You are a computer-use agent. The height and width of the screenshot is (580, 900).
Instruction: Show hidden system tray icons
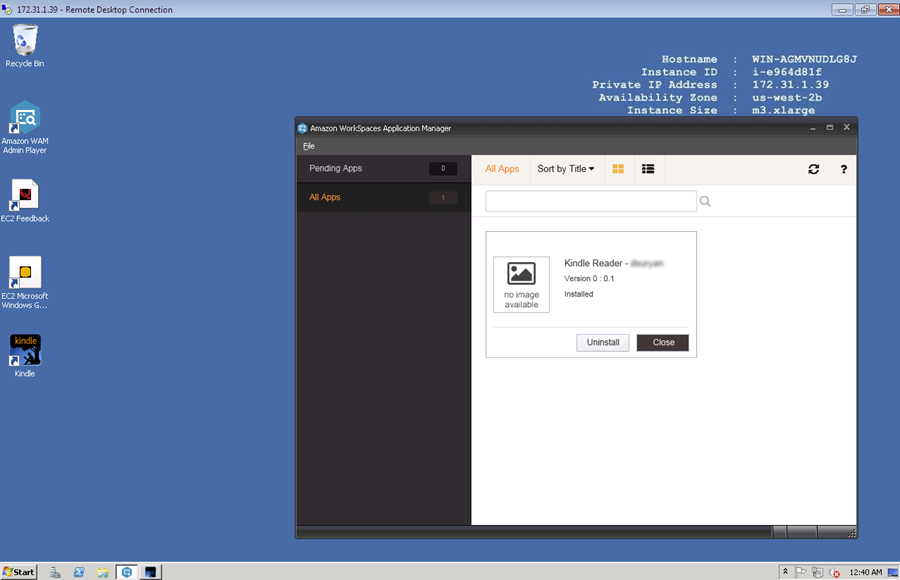pos(785,572)
